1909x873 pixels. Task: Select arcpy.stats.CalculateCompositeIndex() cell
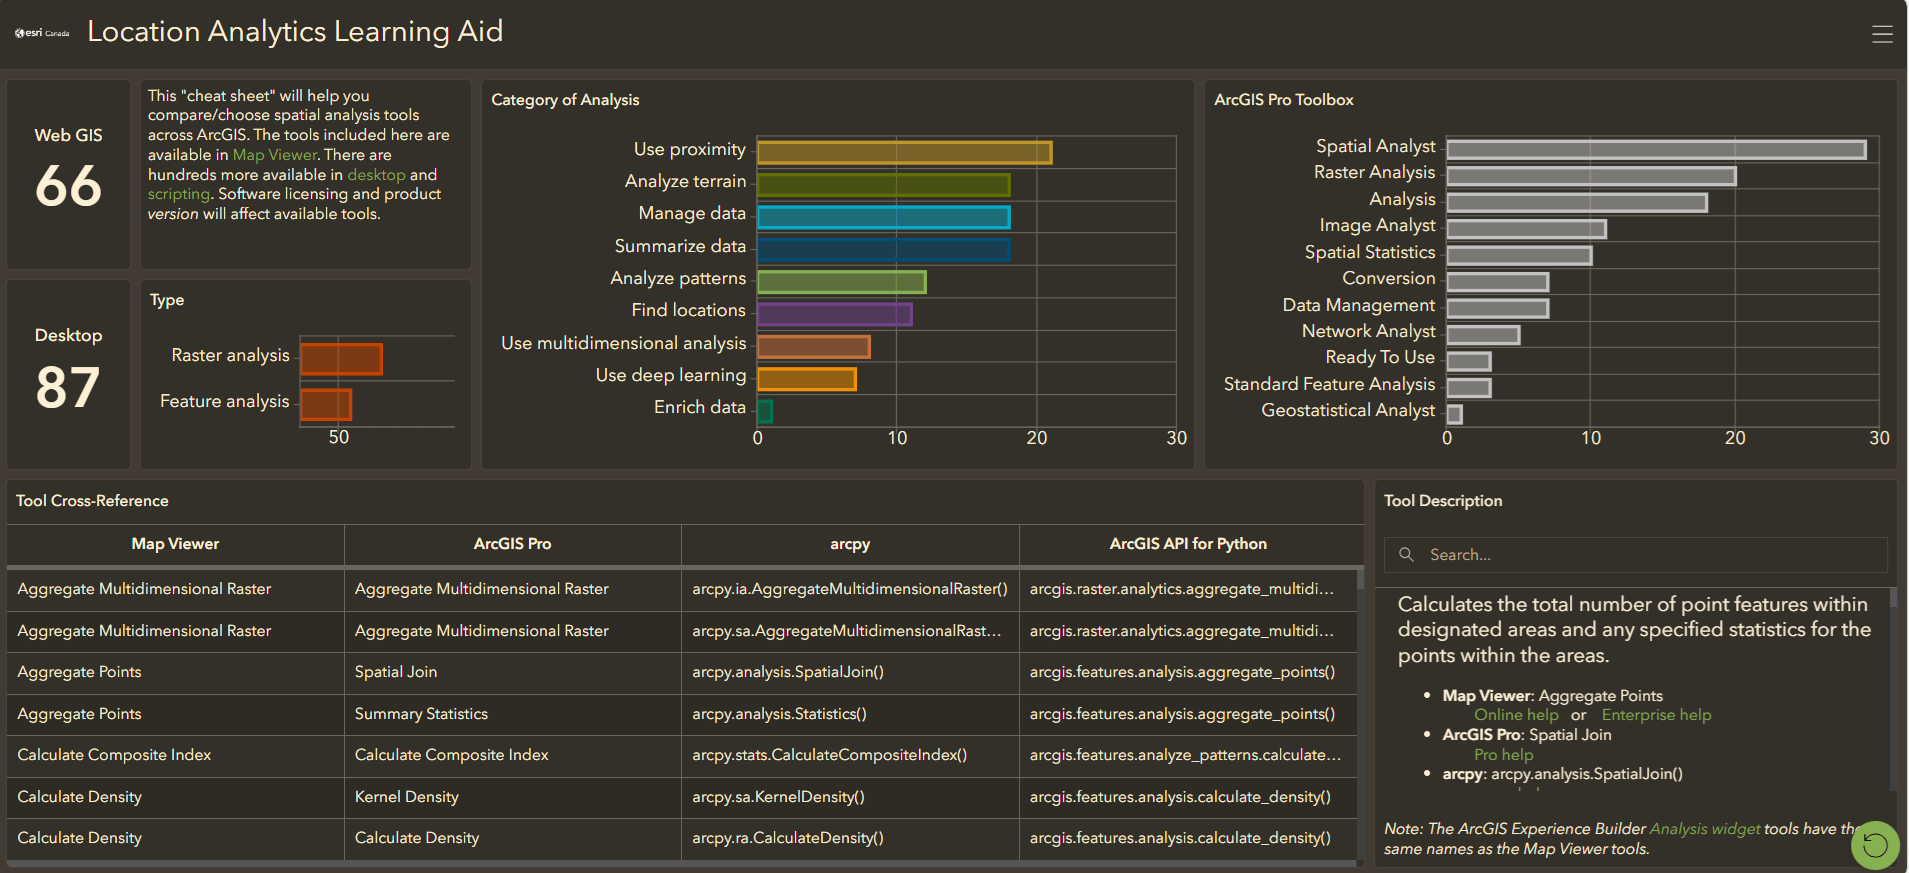[x=850, y=755]
